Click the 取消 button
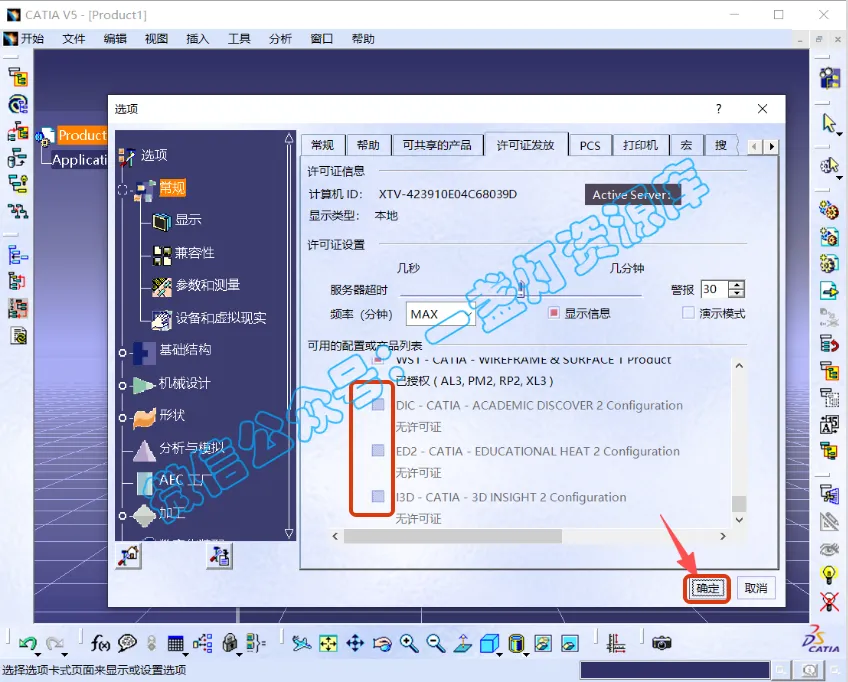The image size is (848, 682). point(756,588)
